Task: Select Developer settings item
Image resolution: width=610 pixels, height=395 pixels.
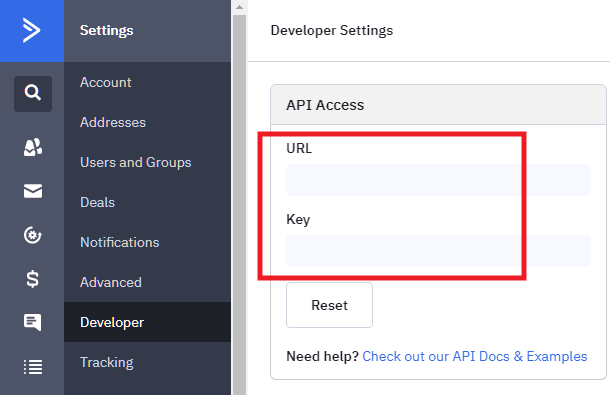Action: tap(147, 322)
